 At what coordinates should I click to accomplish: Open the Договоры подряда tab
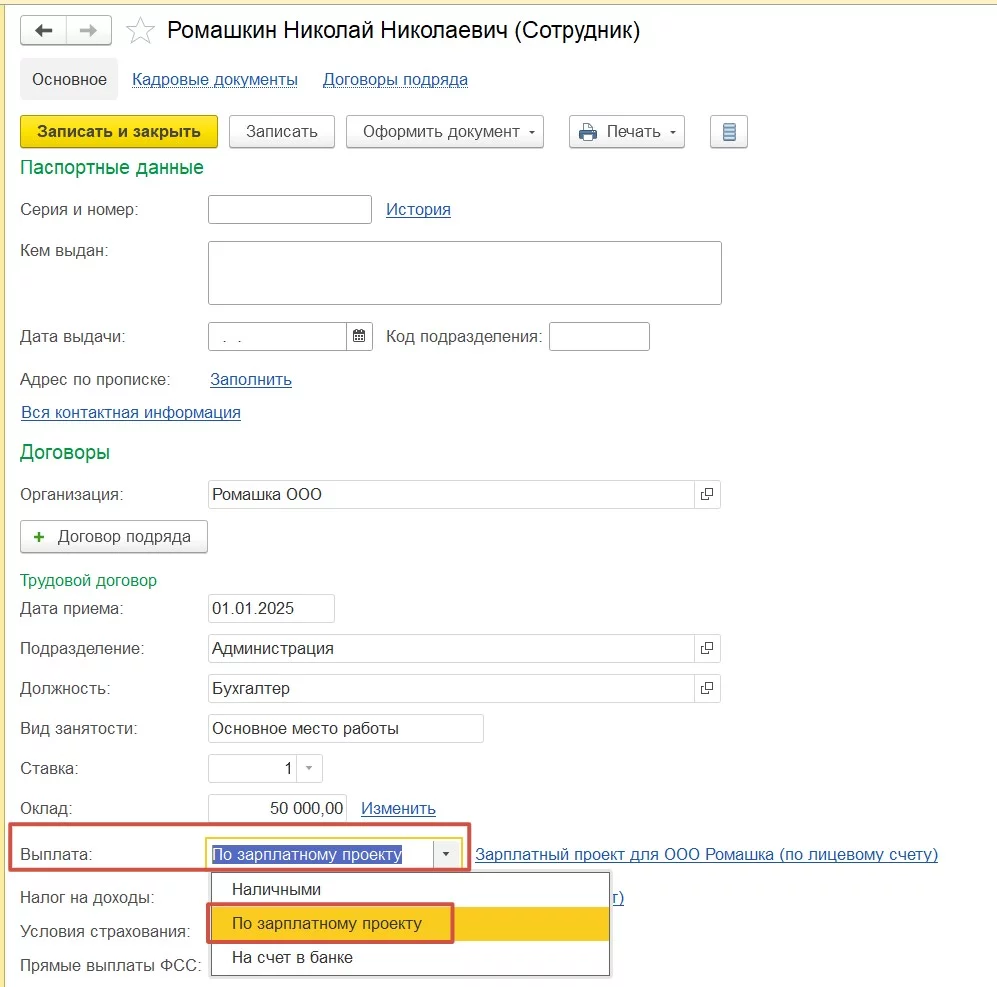(x=395, y=80)
